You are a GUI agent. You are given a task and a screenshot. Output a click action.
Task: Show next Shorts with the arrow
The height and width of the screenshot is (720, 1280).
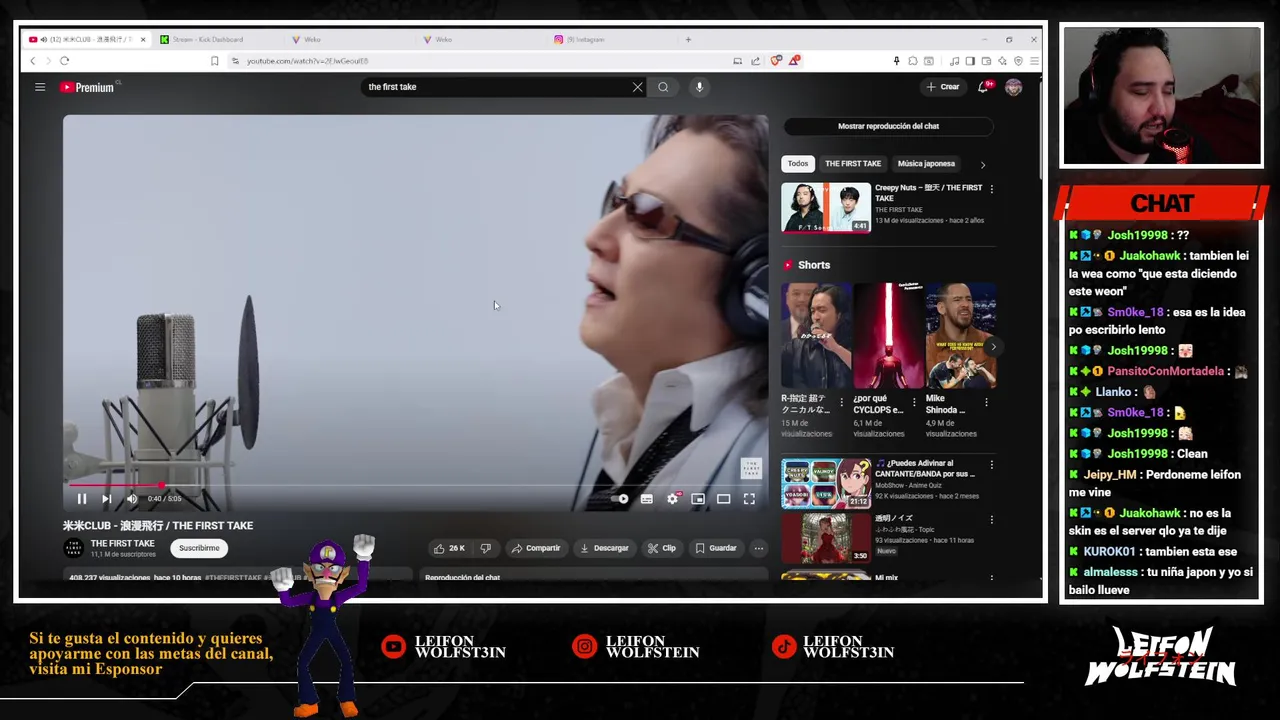click(993, 346)
